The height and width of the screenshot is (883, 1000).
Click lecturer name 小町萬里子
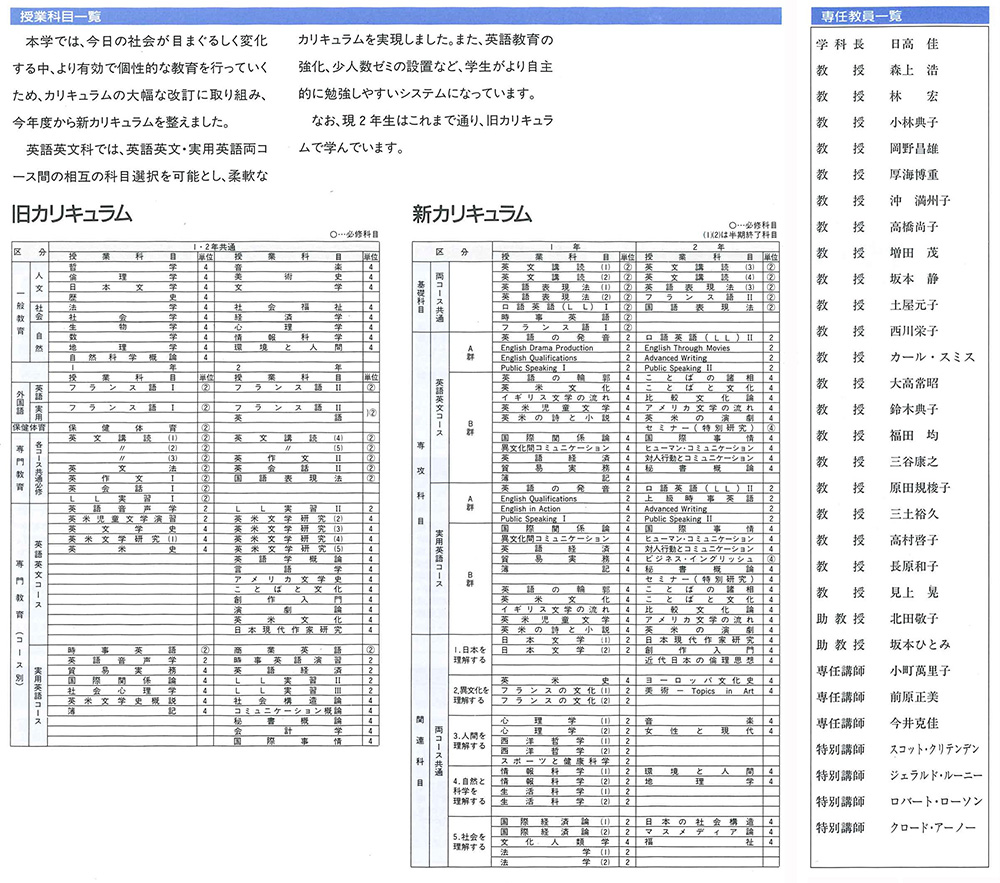click(x=920, y=671)
